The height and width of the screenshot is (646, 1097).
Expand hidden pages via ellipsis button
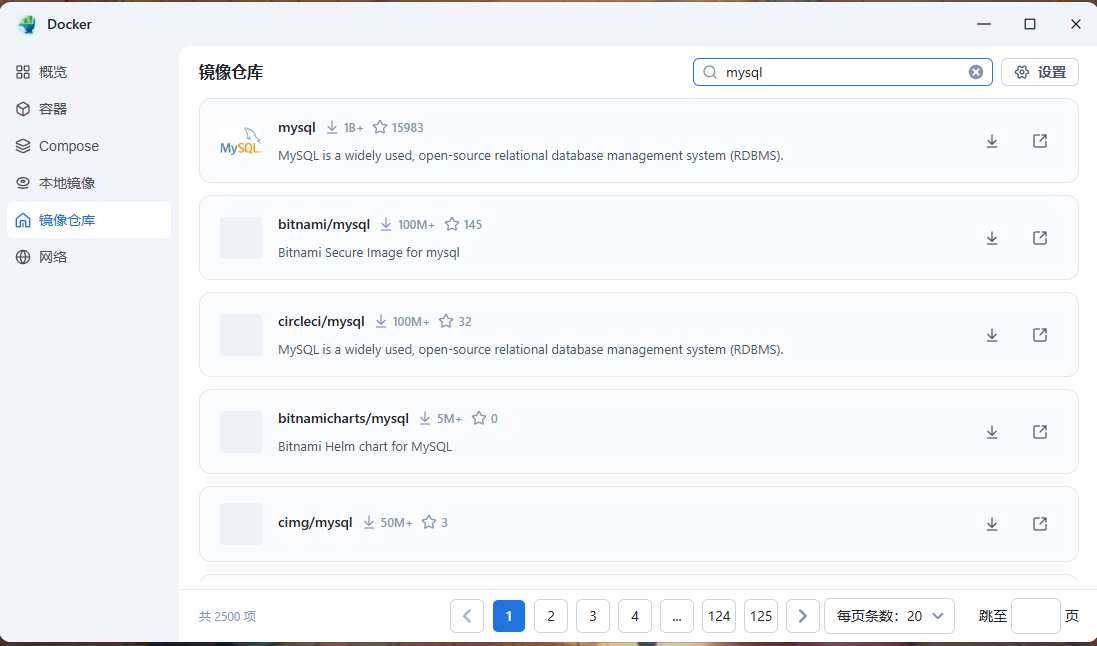pyautogui.click(x=676, y=615)
